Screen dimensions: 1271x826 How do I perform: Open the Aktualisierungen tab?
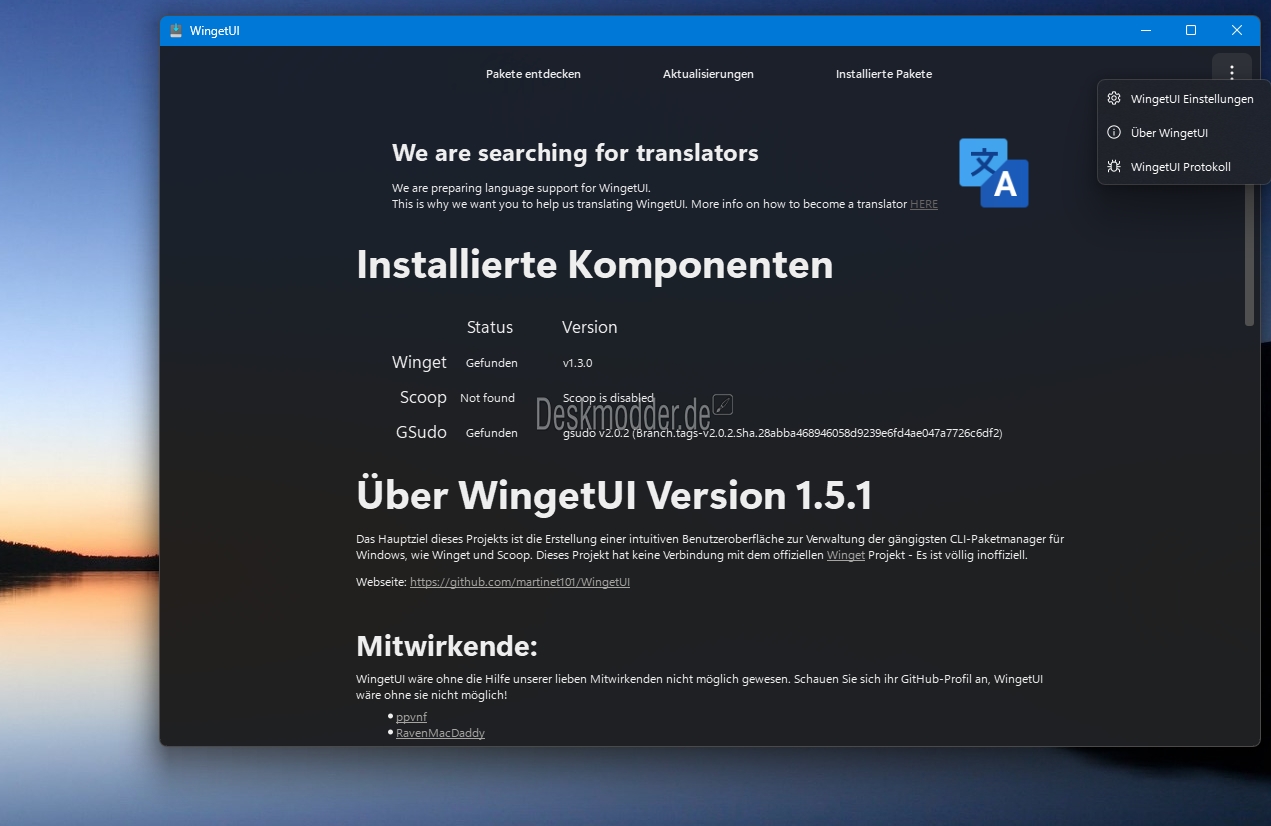point(708,74)
